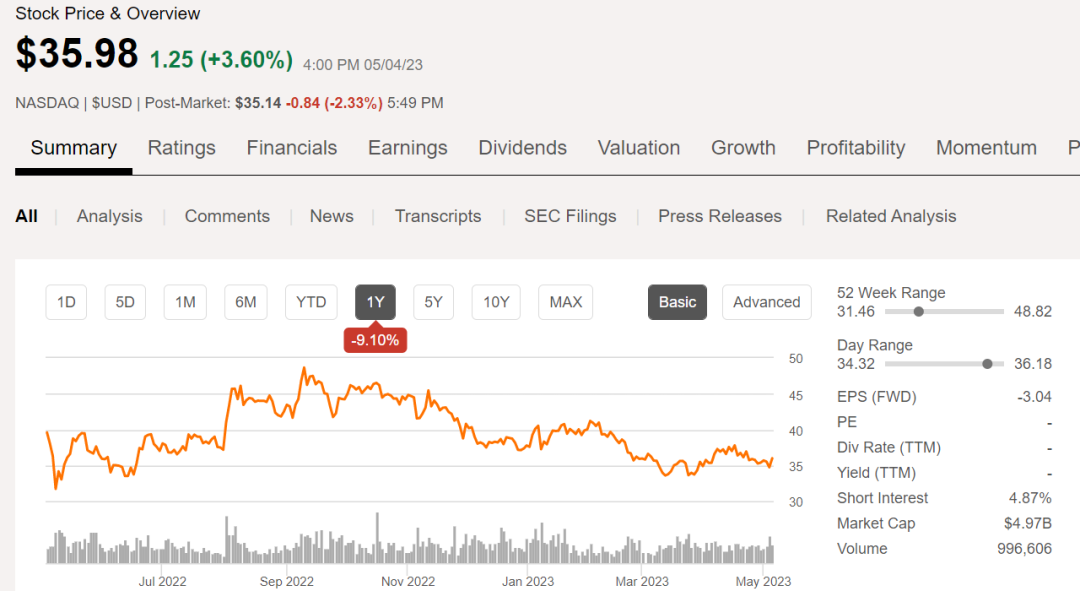This screenshot has height=591, width=1080.
Task: View the Profitability tab
Action: point(856,148)
